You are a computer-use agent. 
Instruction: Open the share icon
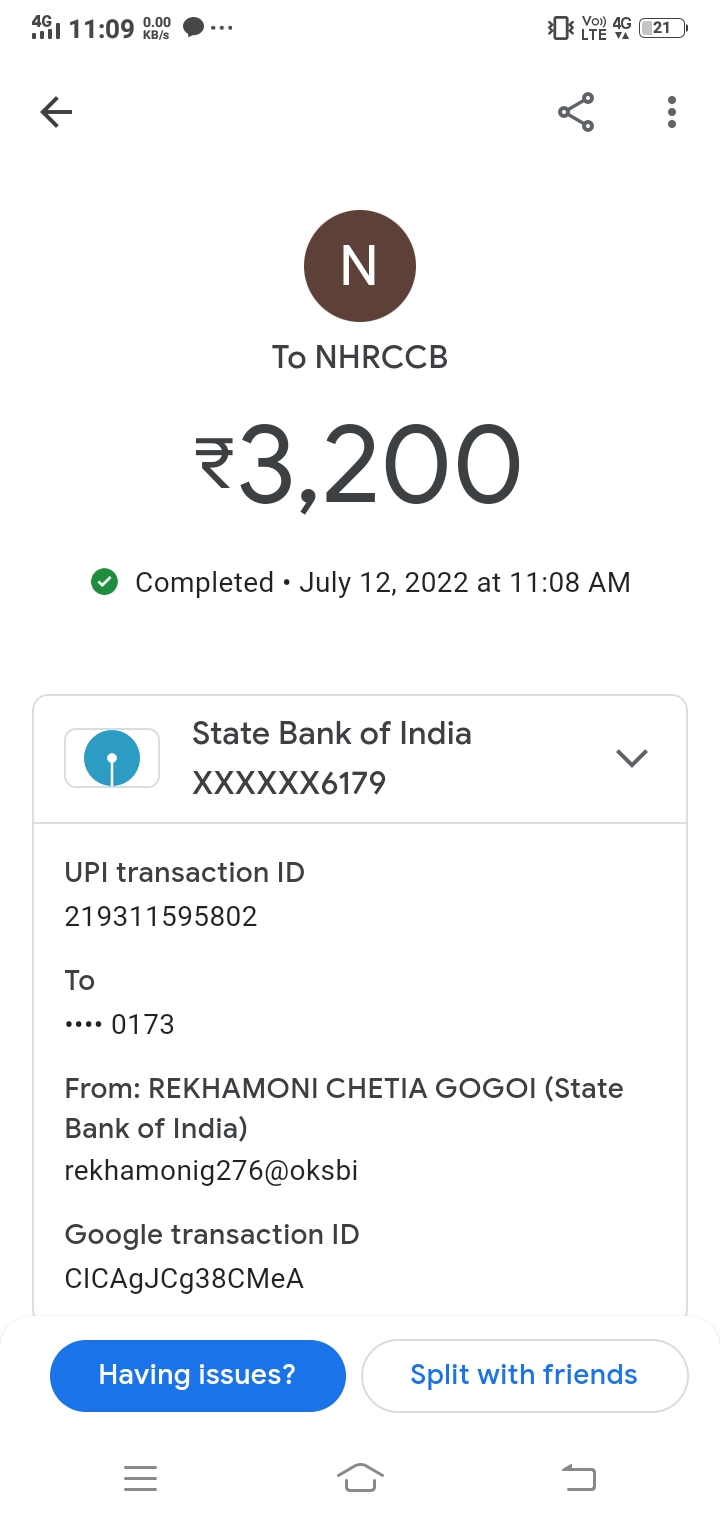click(576, 112)
